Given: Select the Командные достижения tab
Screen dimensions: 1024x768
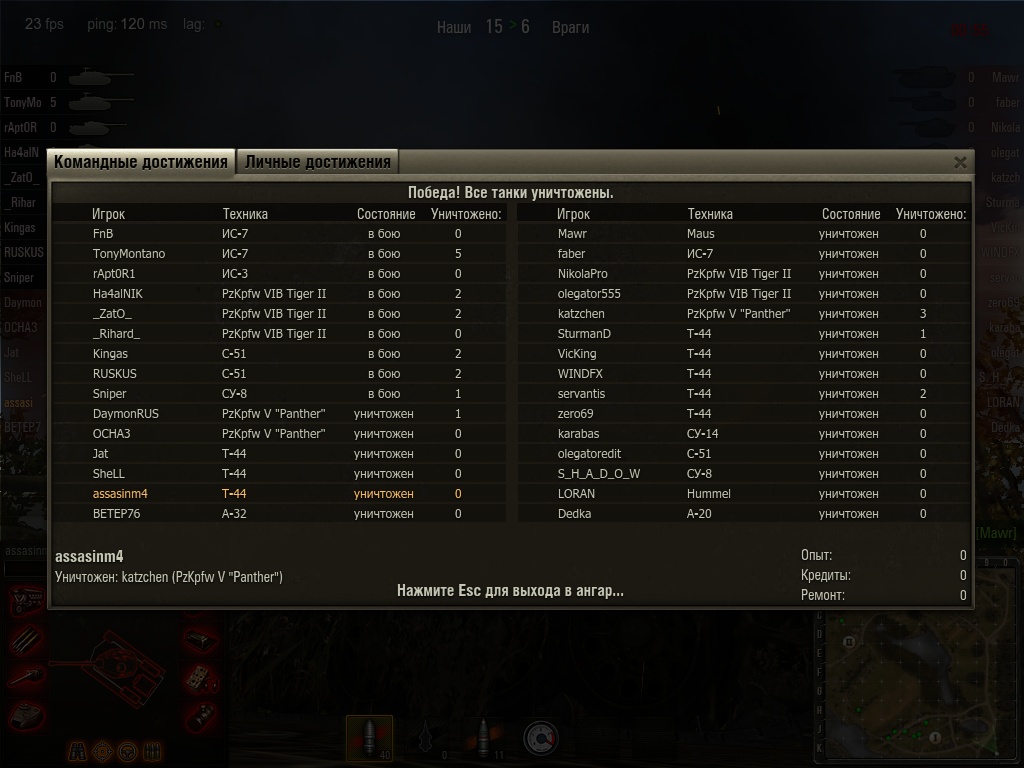Looking at the screenshot, I should pyautogui.click(x=141, y=162).
